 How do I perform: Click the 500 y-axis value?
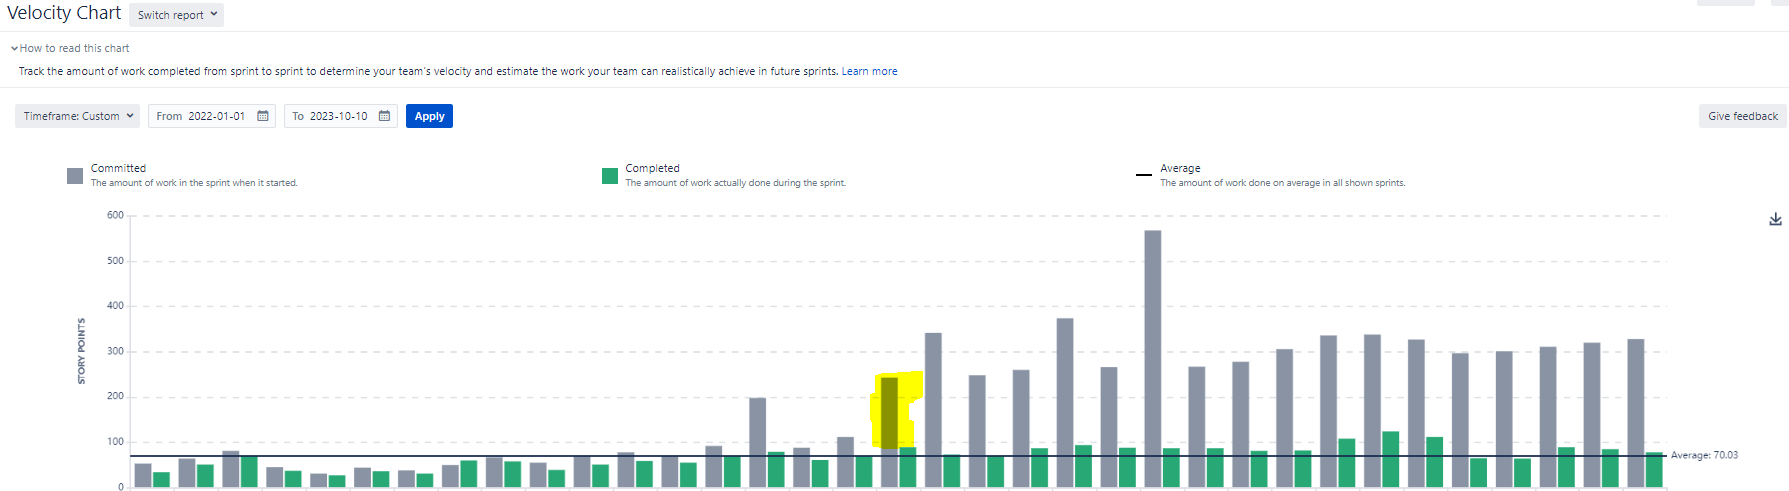115,260
